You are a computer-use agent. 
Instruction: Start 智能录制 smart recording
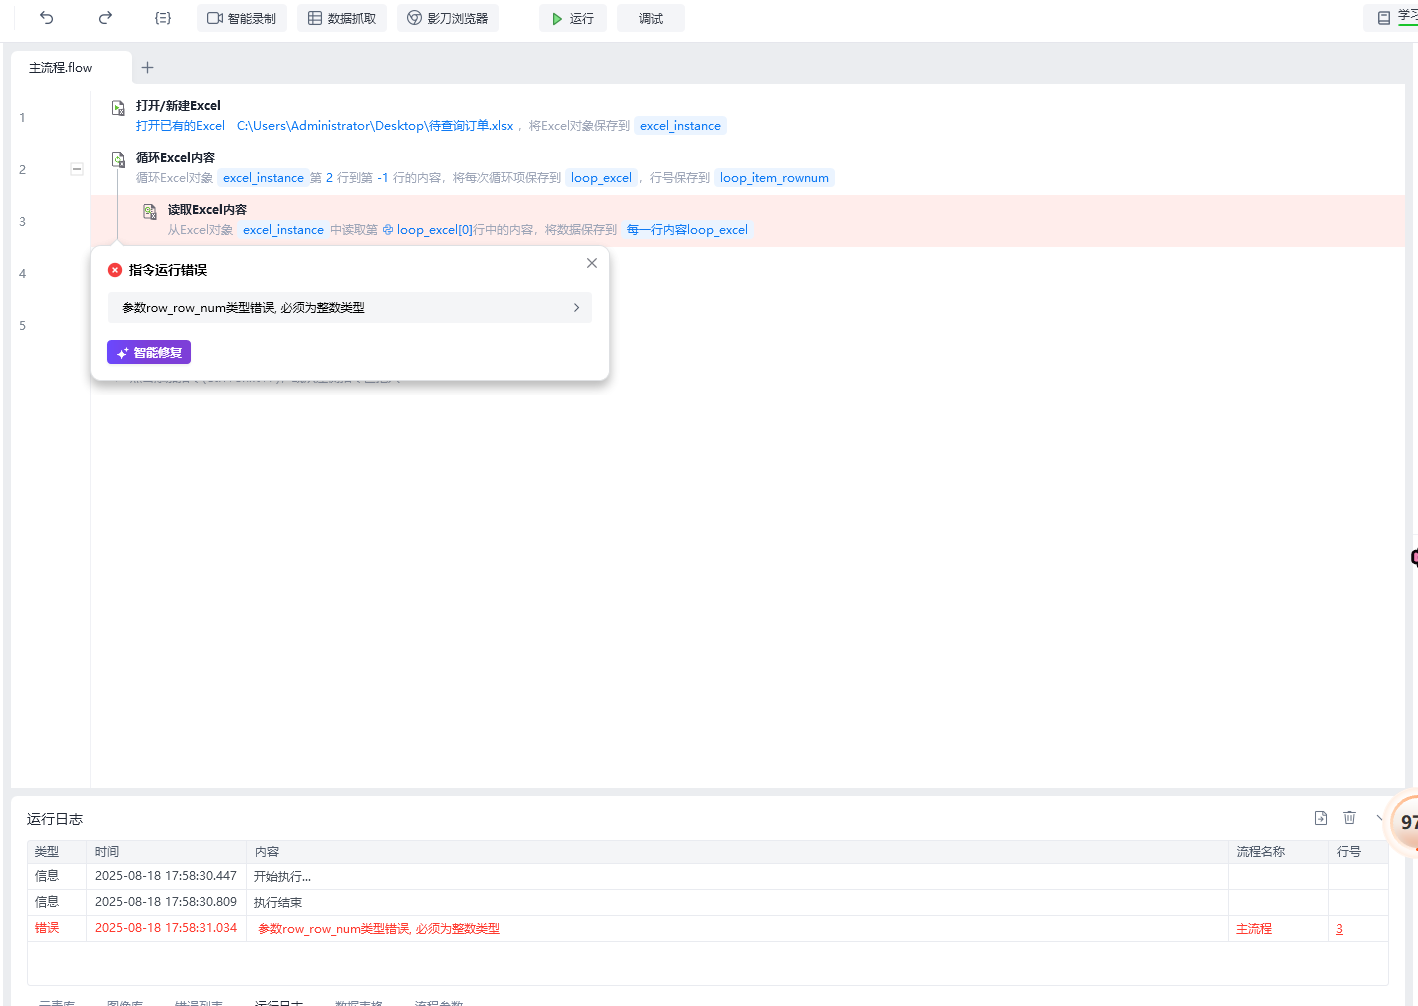pos(242,18)
